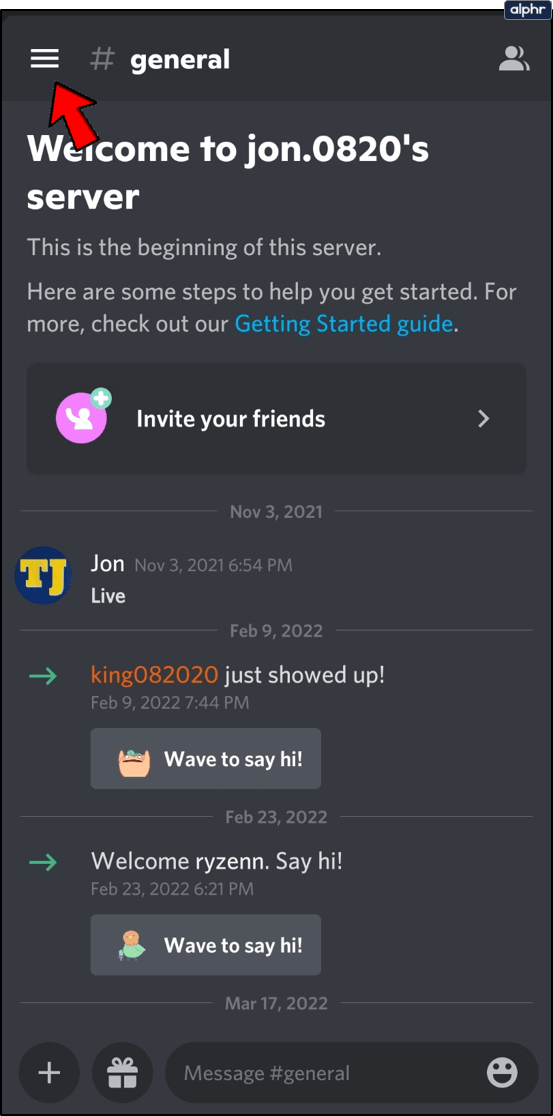Open the Invite your friends card
Viewport: 553px width, 1116px height.
276,418
